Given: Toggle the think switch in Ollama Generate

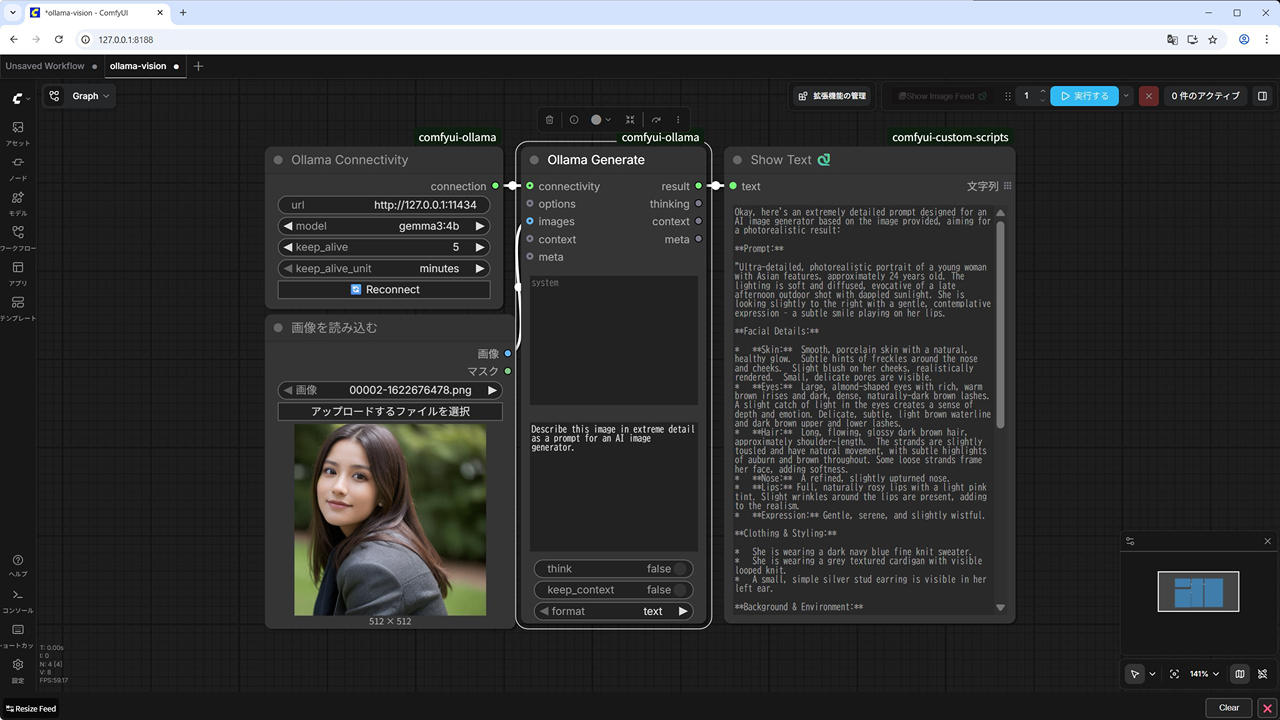Looking at the screenshot, I should coord(680,569).
